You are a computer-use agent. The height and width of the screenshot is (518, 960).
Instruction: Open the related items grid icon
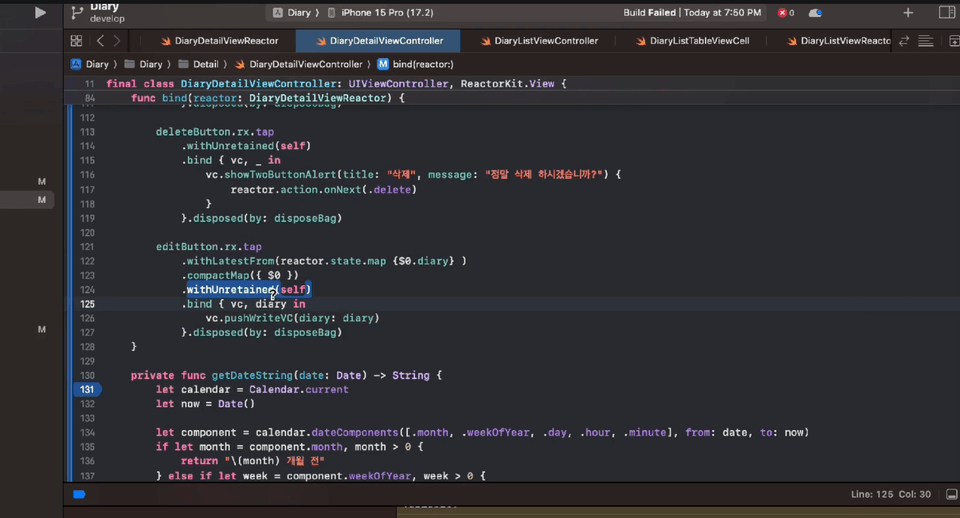pyautogui.click(x=76, y=41)
